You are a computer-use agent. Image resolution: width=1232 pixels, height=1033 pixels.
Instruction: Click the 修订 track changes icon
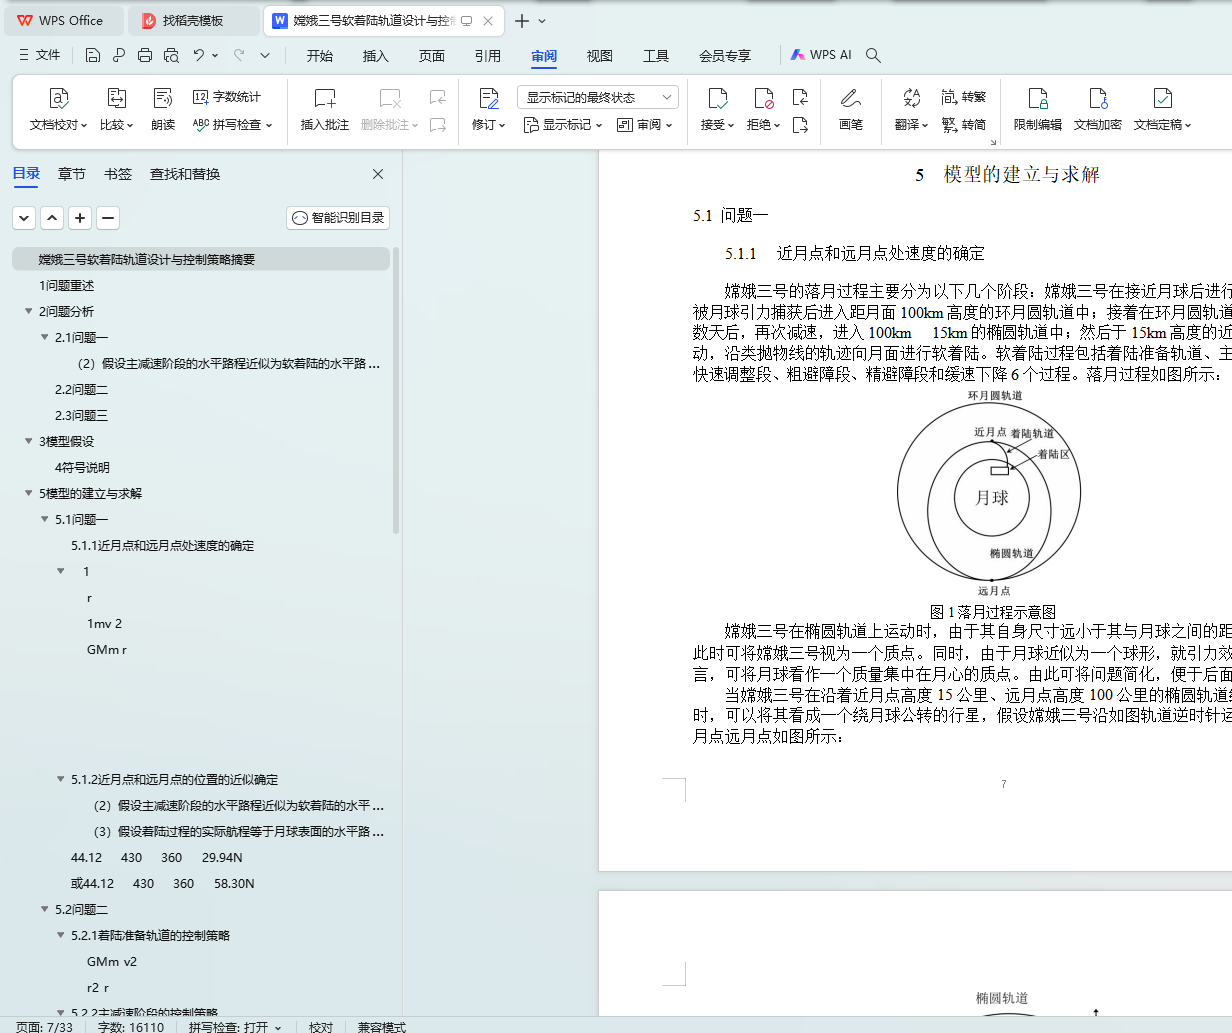pyautogui.click(x=489, y=98)
